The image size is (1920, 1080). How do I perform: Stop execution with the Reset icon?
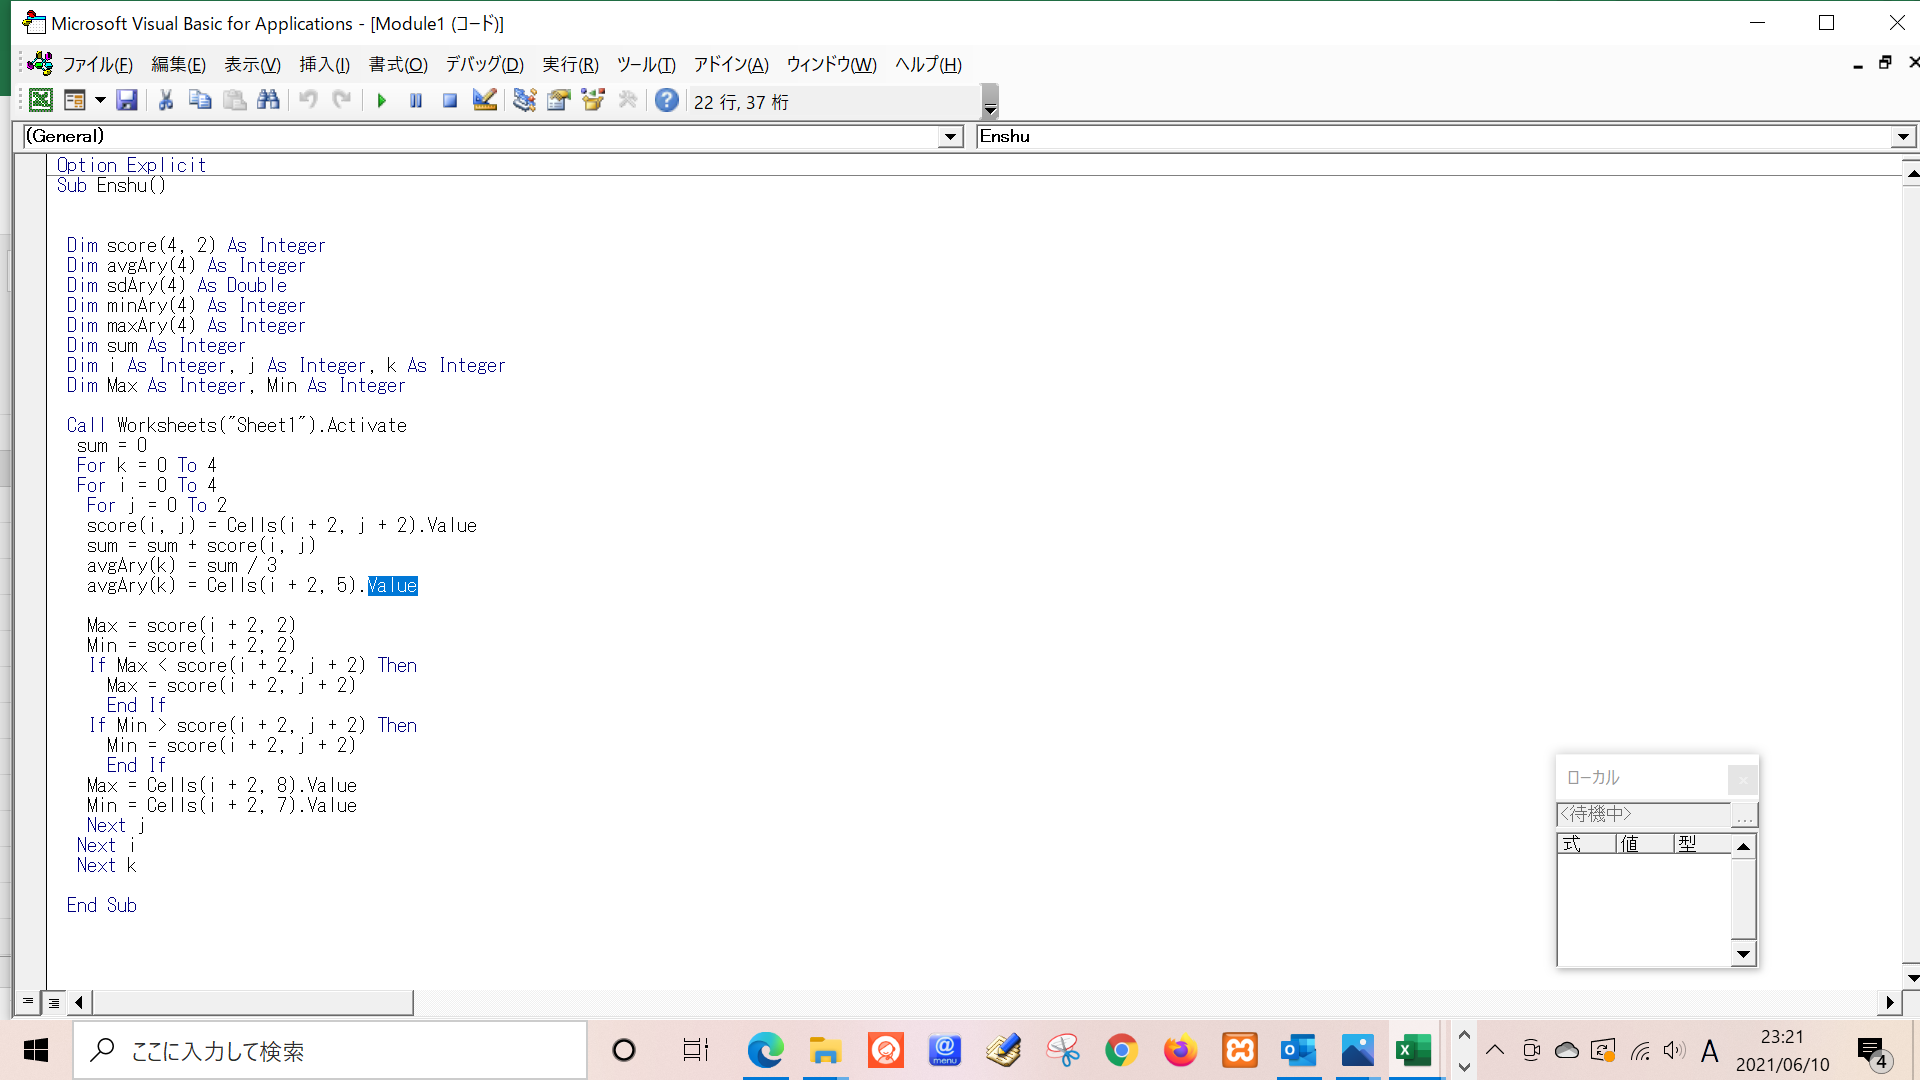tap(450, 100)
